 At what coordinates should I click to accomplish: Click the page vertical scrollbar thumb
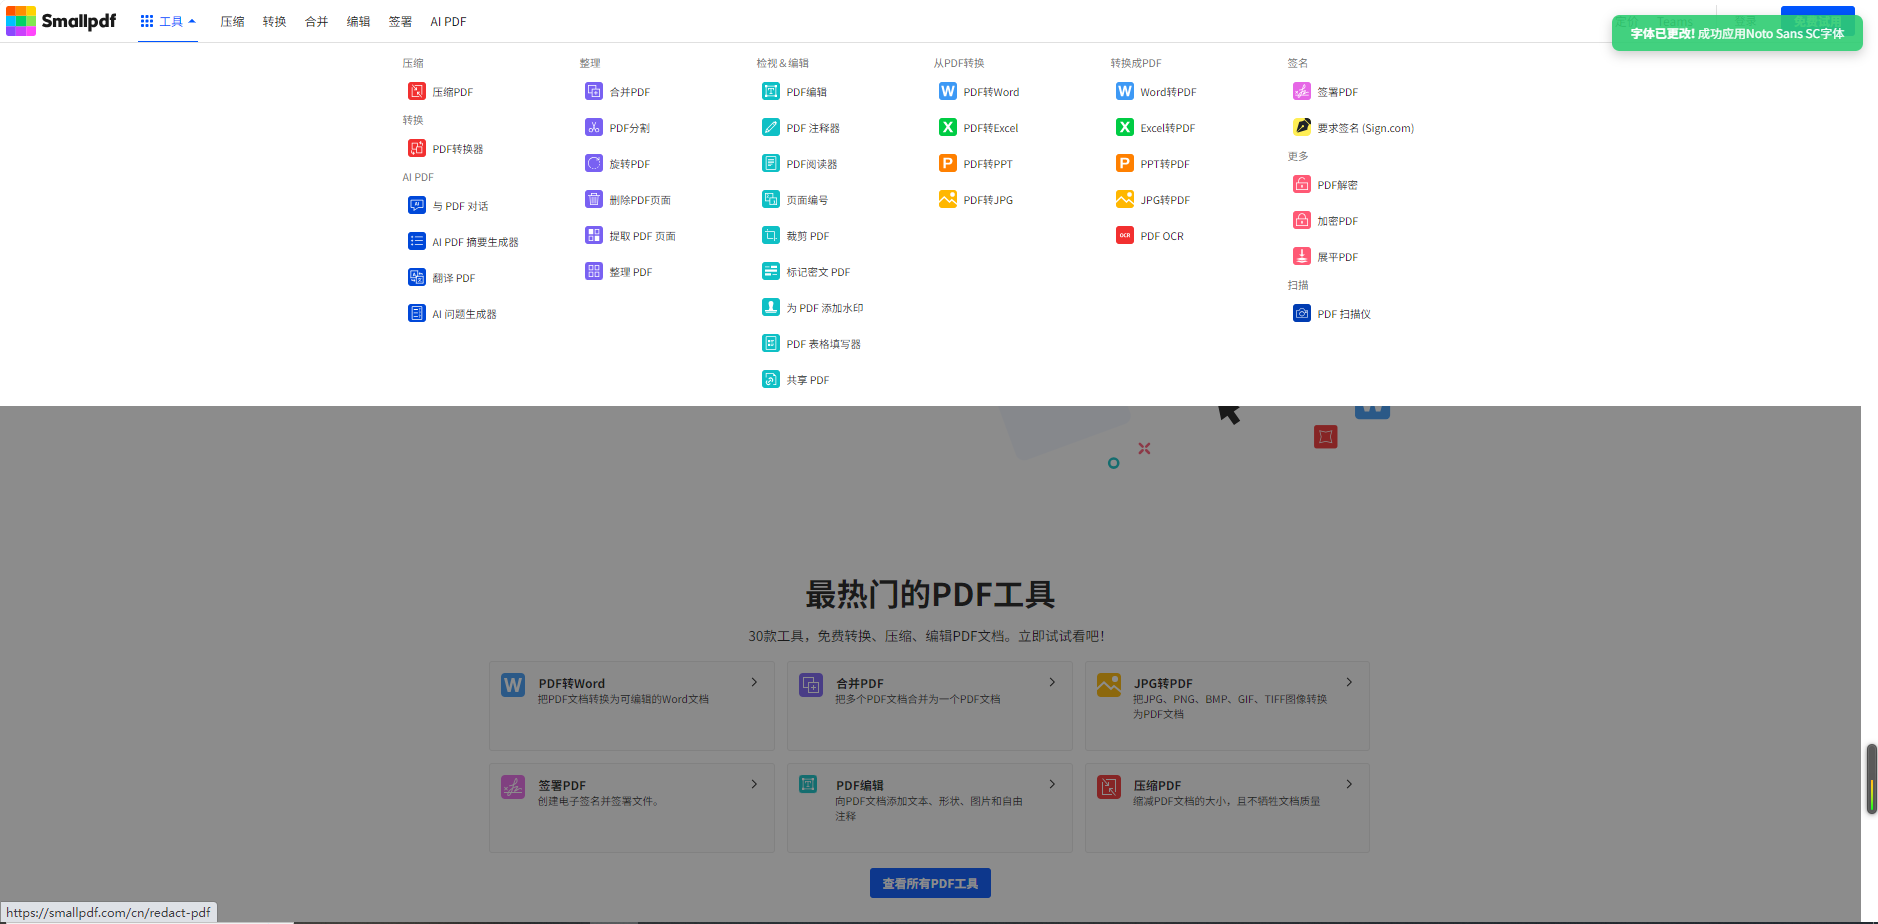pyautogui.click(x=1870, y=778)
